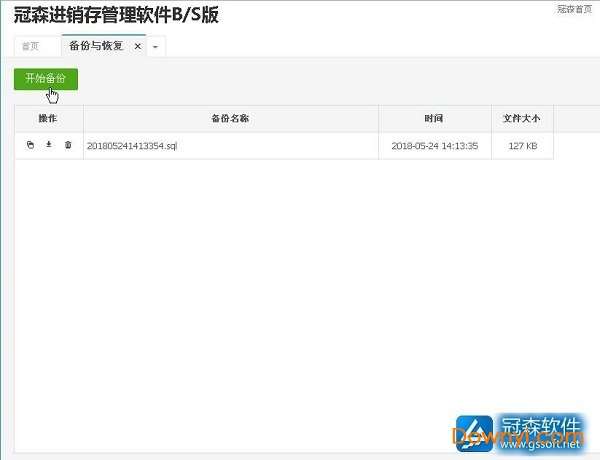Close the 备份与恢复 tab
Image resolution: width=600 pixels, height=460 pixels.
(x=138, y=46)
